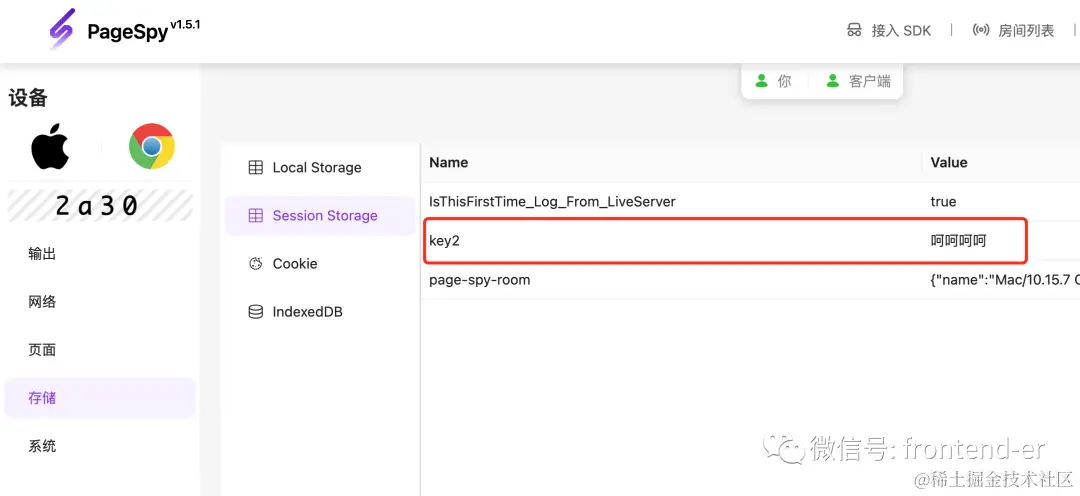Viewport: 1080px width, 496px height.
Task: Click the green user icon beside 你
Action: tap(761, 81)
